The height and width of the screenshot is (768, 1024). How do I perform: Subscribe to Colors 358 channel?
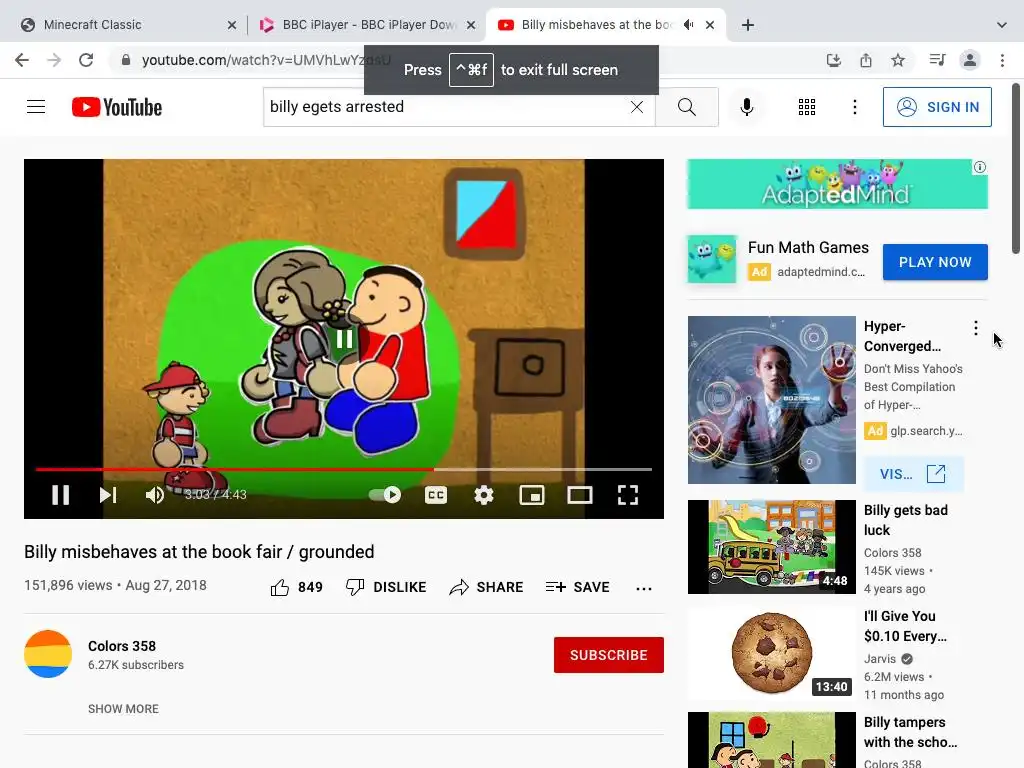point(609,655)
